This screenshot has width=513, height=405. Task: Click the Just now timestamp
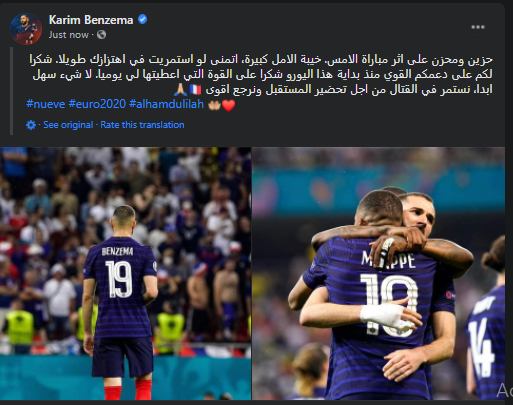pos(68,35)
